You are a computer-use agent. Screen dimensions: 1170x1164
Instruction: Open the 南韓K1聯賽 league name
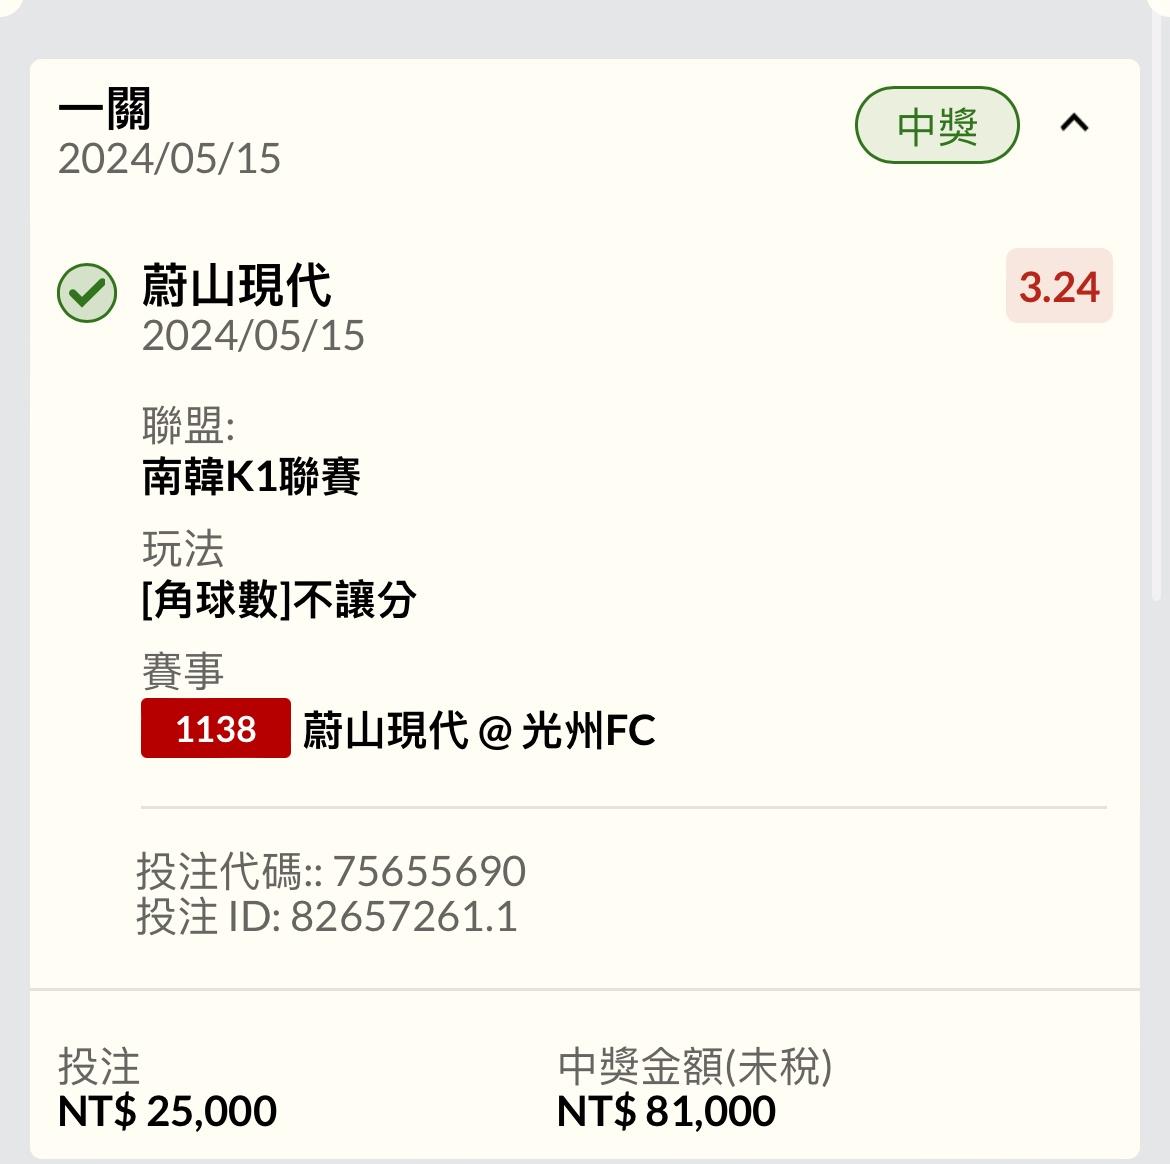coord(251,477)
